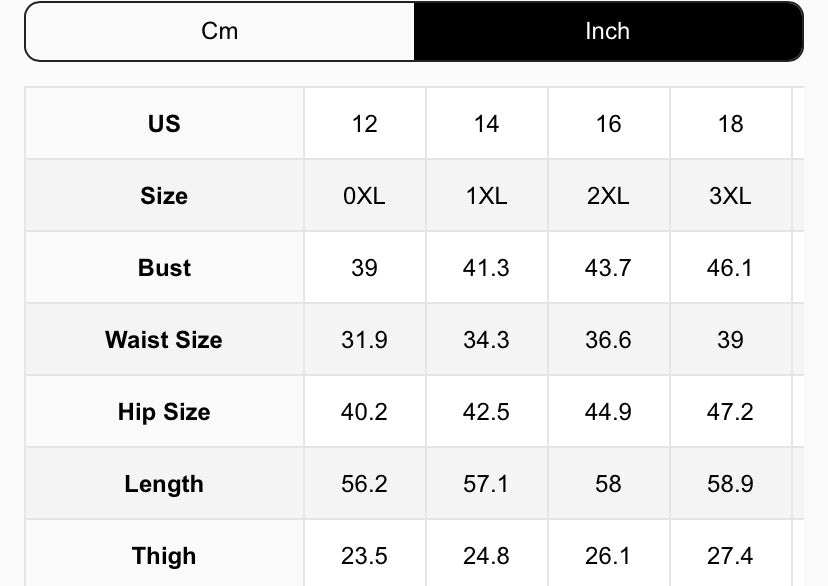The image size is (828, 586).
Task: Click the 3XL size cell
Action: click(x=730, y=195)
